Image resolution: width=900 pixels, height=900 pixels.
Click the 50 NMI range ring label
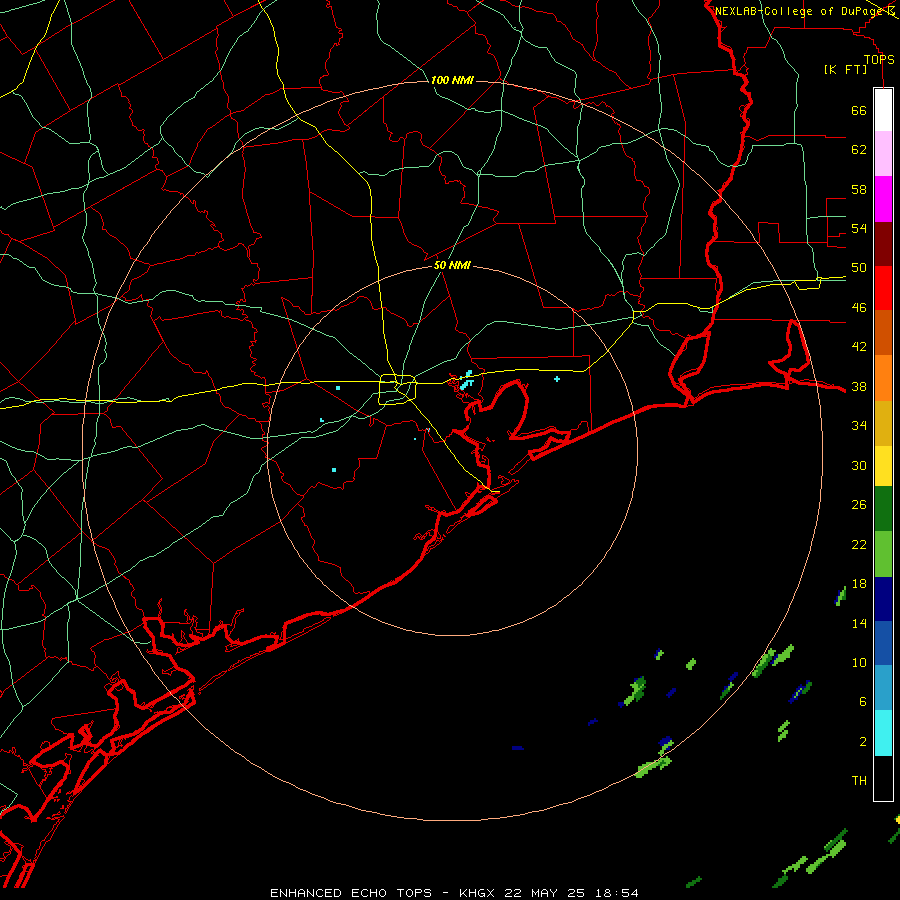[x=452, y=265]
